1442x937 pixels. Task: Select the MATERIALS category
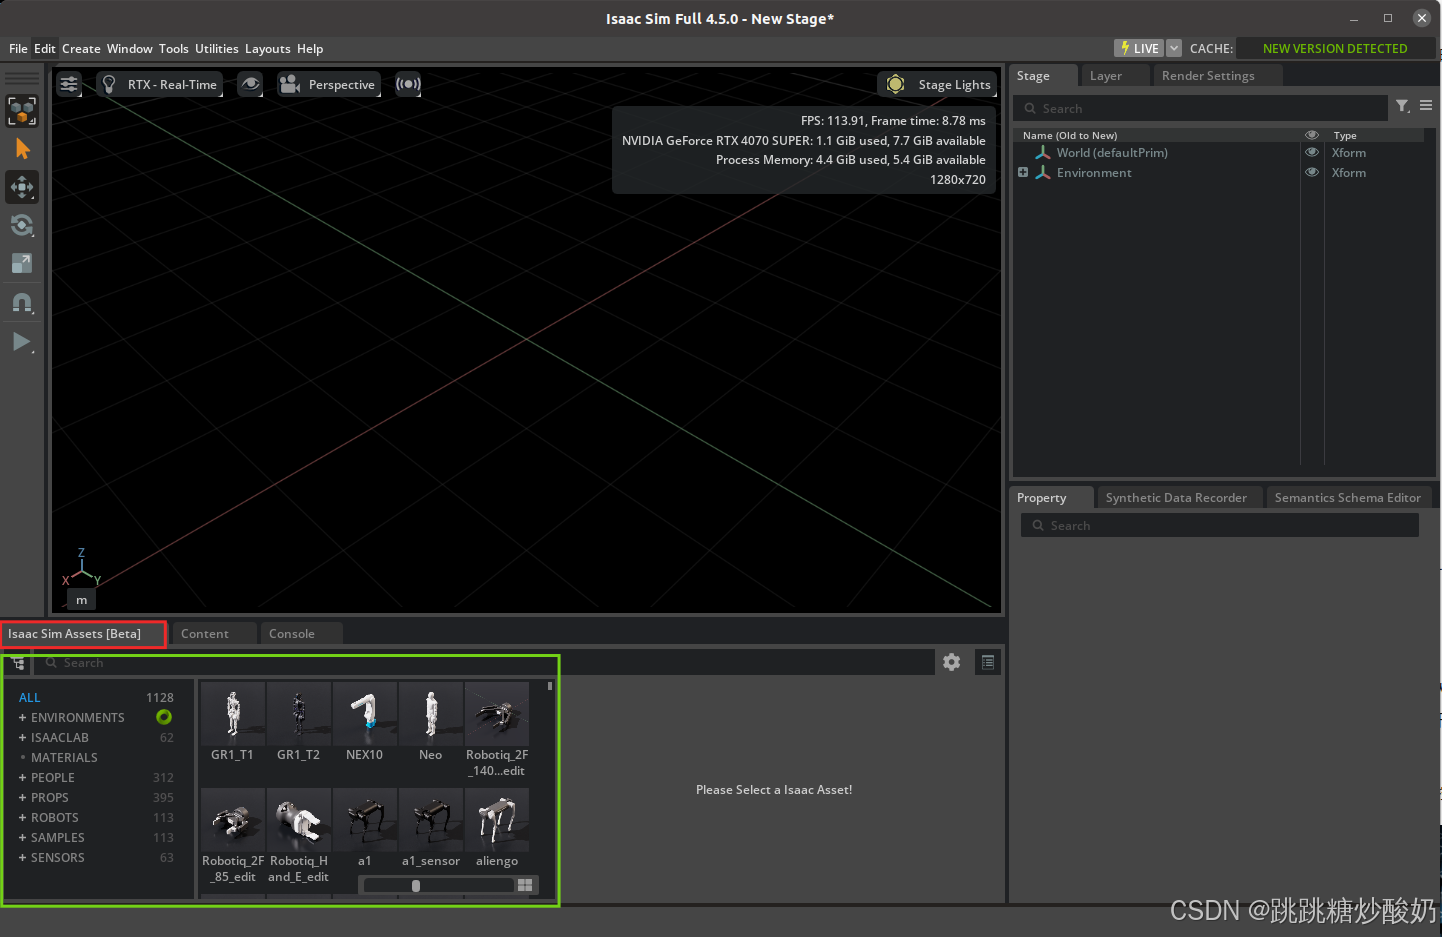tap(64, 758)
